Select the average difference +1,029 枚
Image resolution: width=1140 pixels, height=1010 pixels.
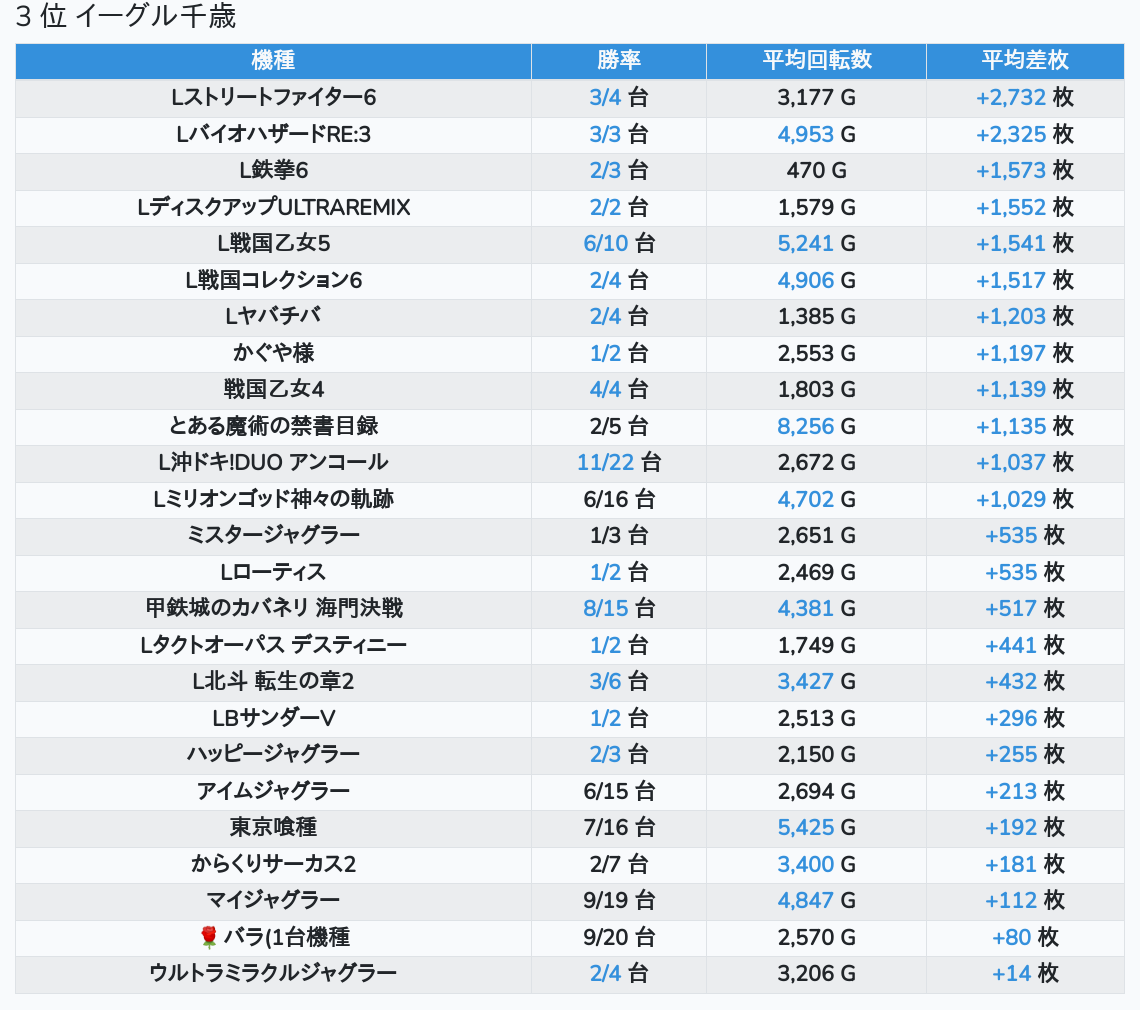[1025, 500]
